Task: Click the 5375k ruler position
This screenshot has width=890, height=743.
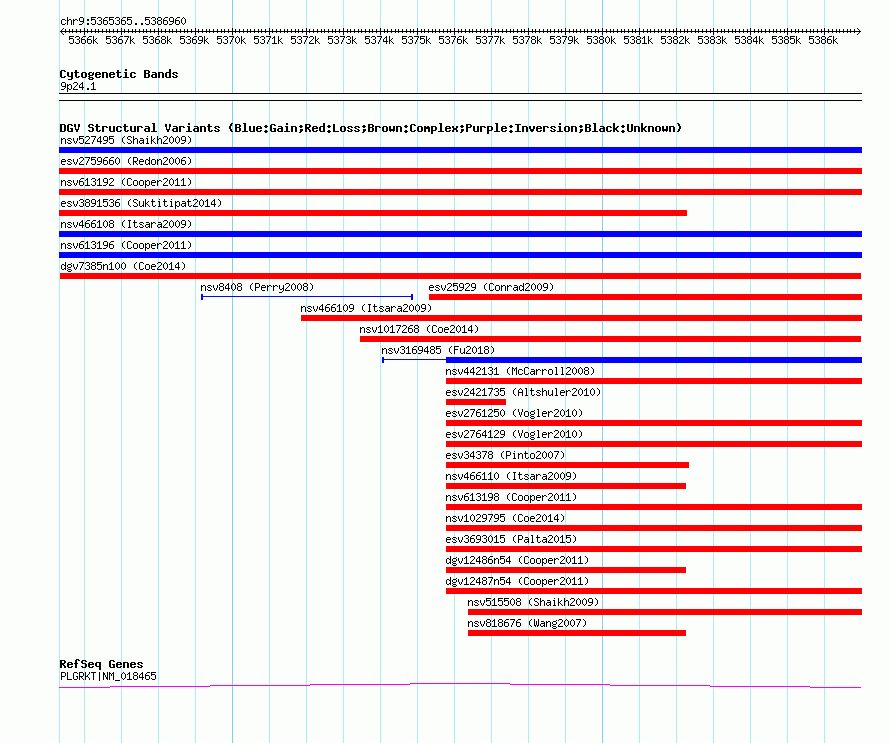Action: tap(416, 40)
